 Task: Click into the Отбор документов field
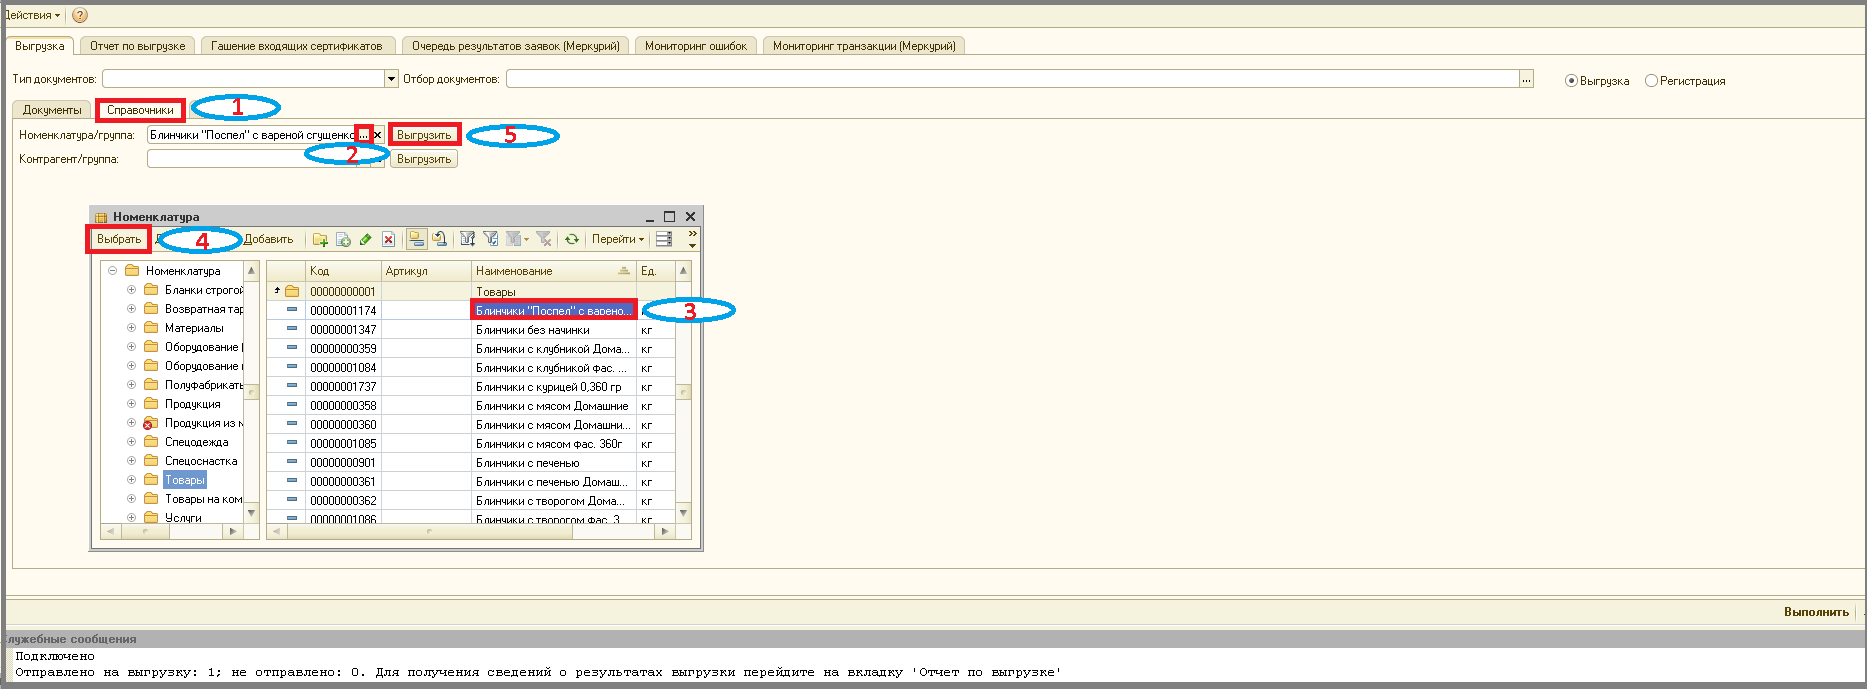click(1013, 79)
